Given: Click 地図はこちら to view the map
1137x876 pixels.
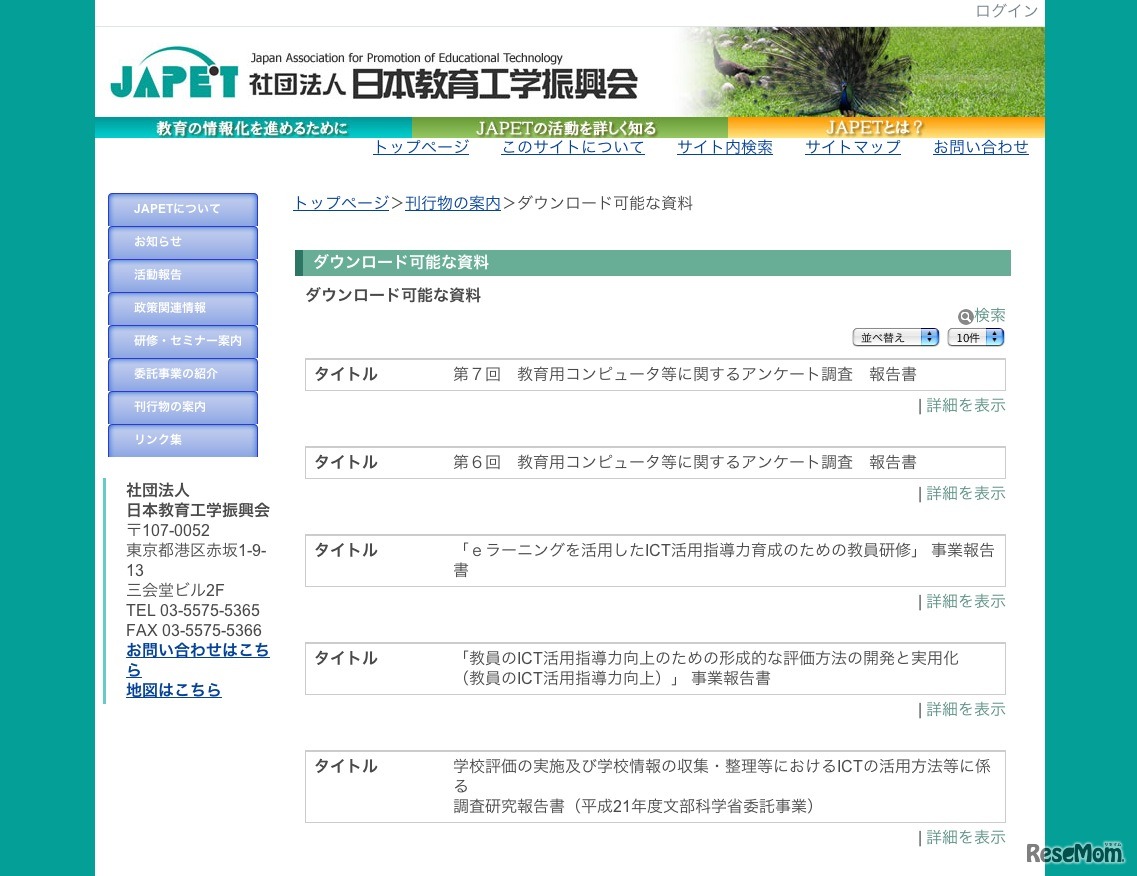Looking at the screenshot, I should click(173, 689).
